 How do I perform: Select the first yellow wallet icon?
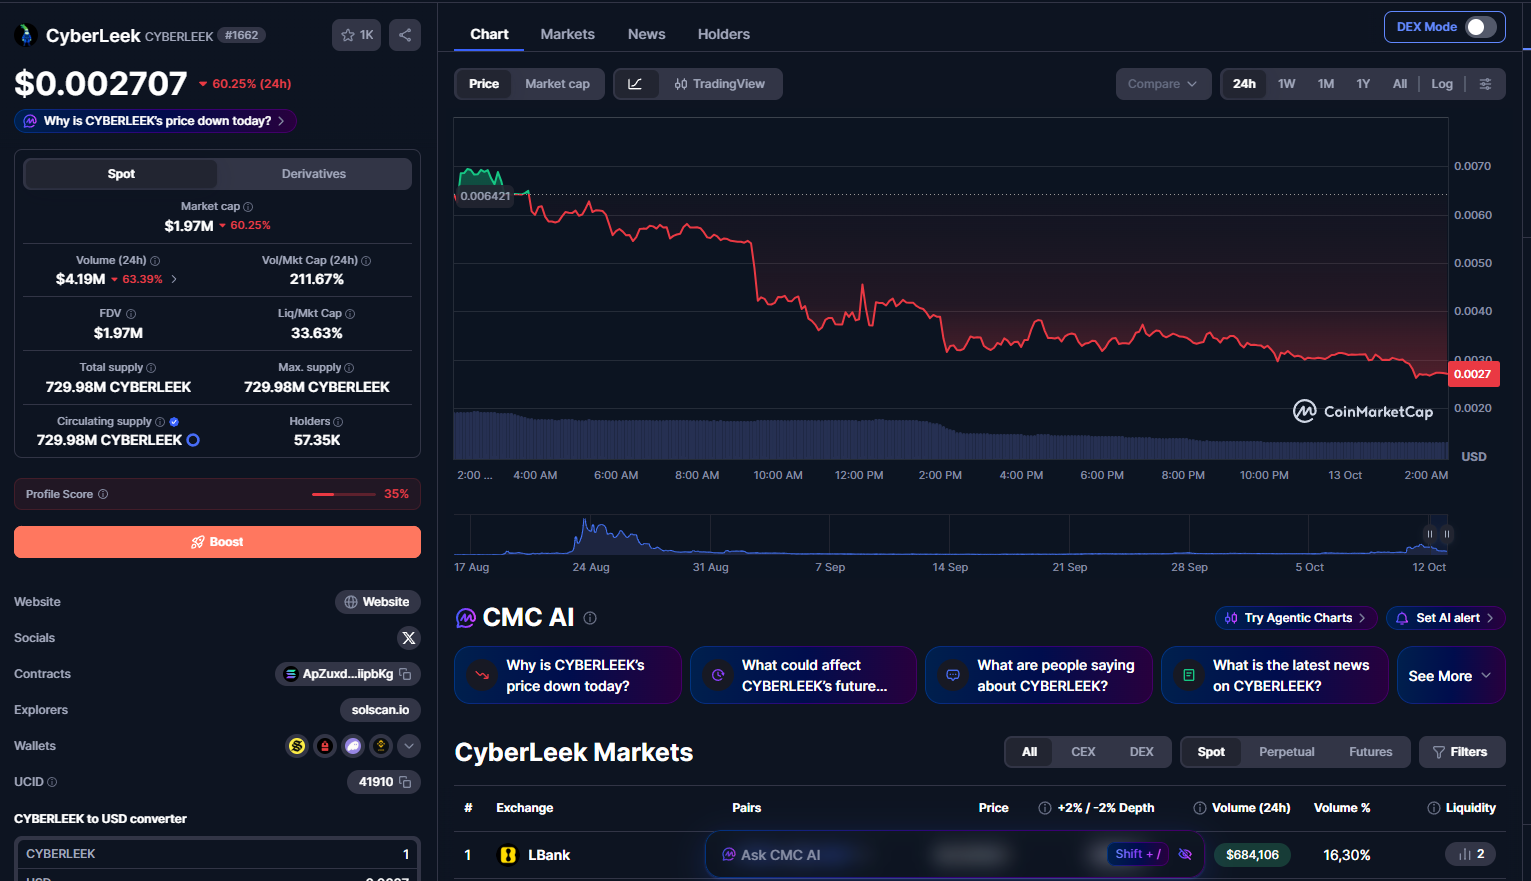coord(297,746)
